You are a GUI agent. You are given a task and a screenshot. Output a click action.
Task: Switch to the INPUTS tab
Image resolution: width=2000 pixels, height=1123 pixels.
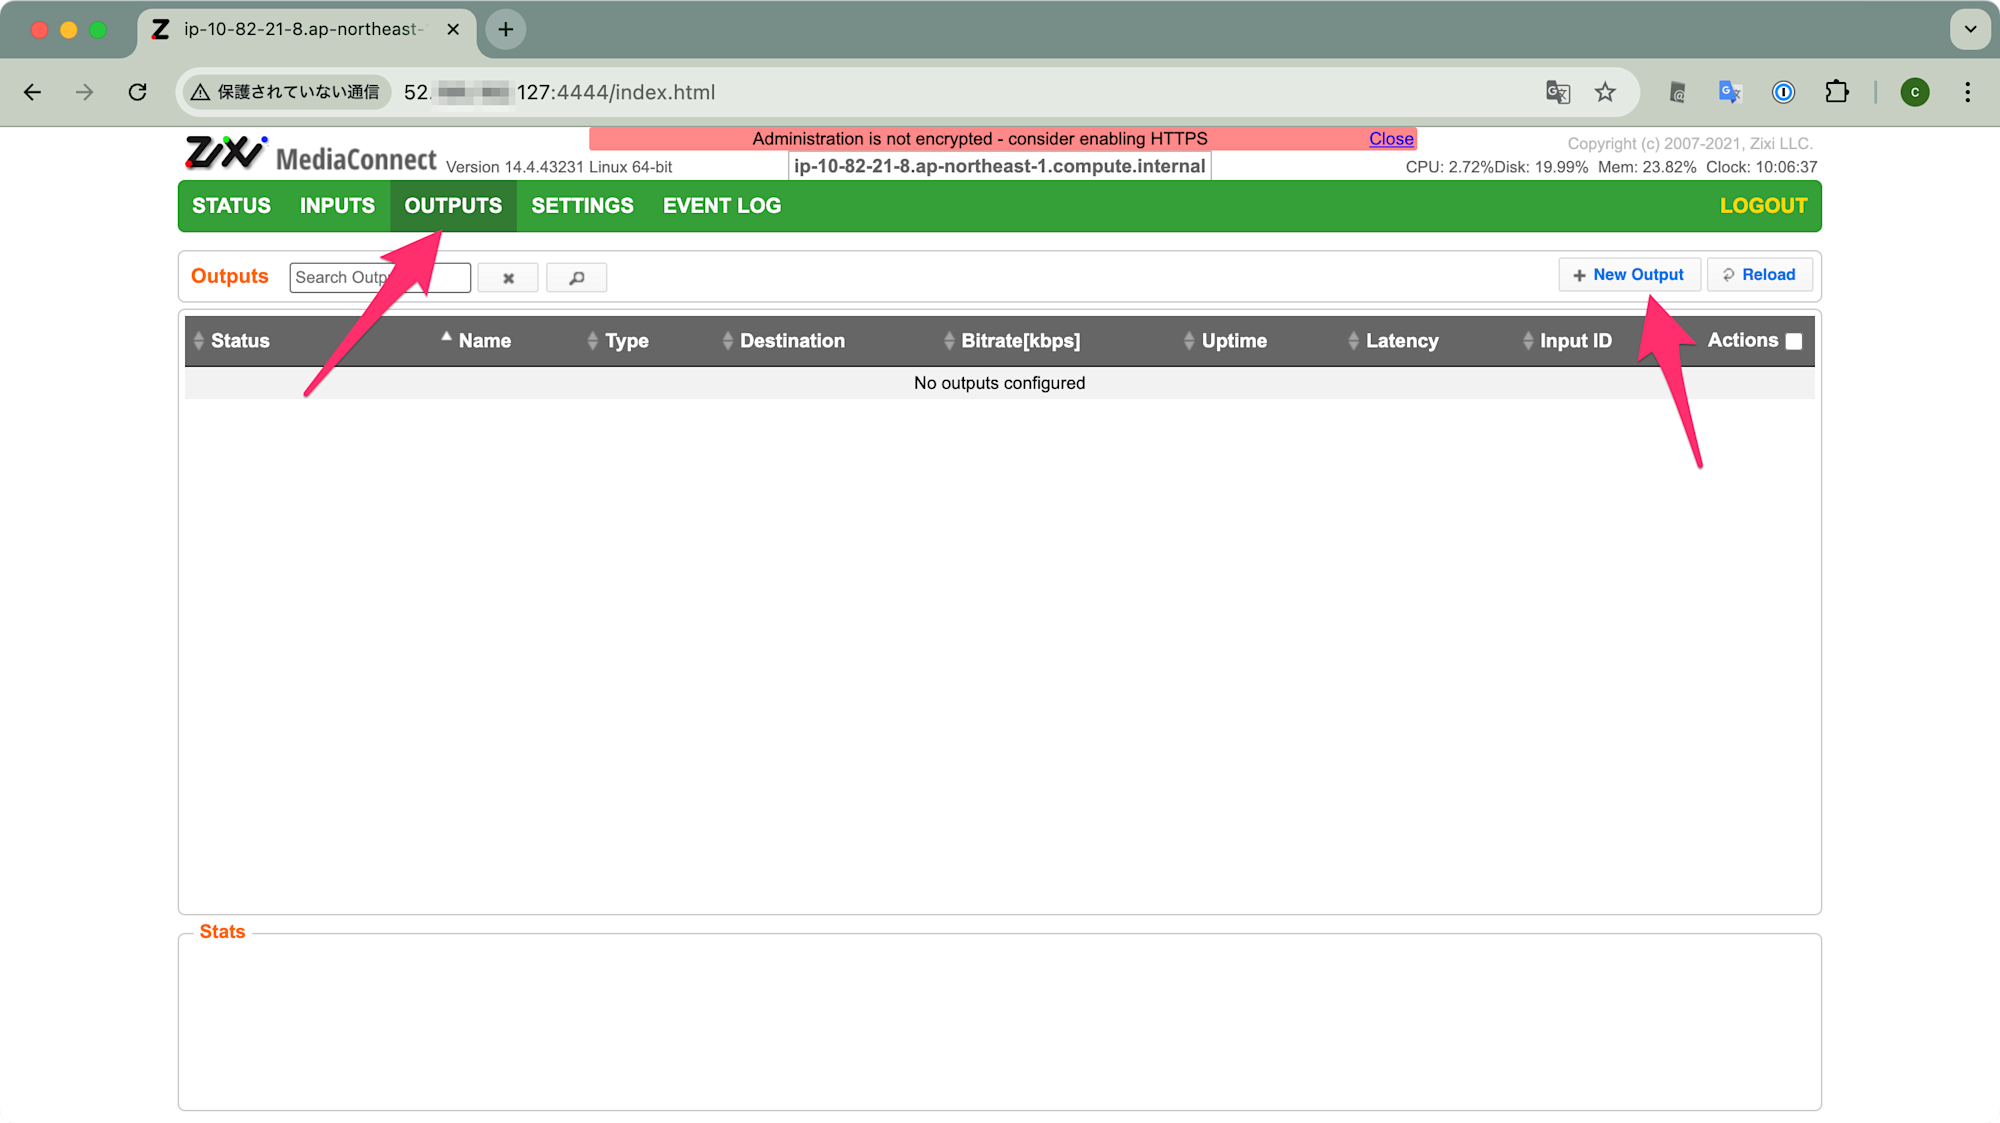(337, 206)
